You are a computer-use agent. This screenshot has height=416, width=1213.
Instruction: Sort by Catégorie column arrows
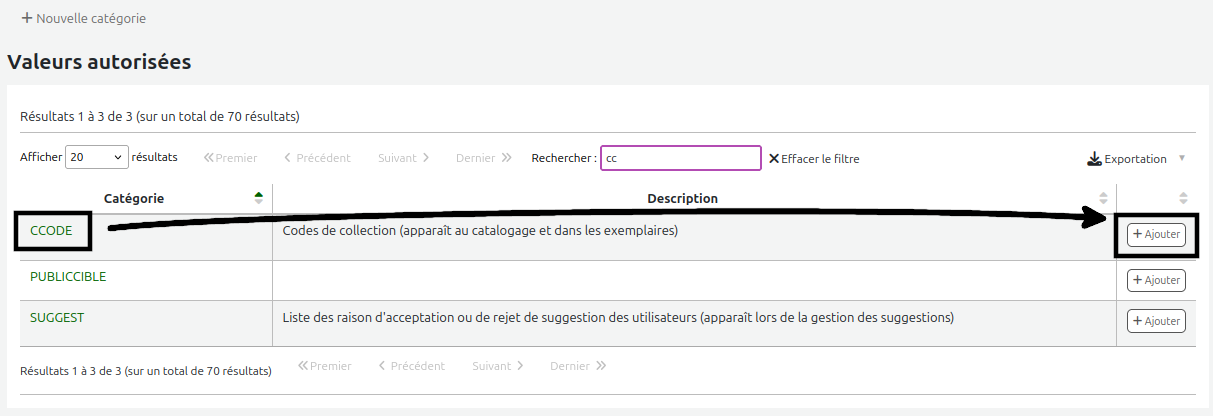coord(259,198)
